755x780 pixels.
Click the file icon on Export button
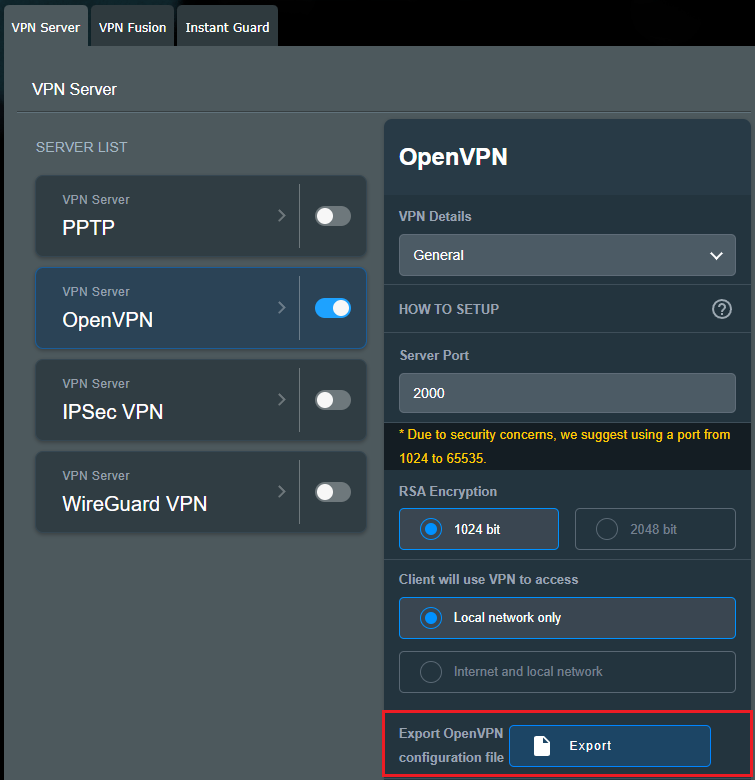pyautogui.click(x=542, y=746)
